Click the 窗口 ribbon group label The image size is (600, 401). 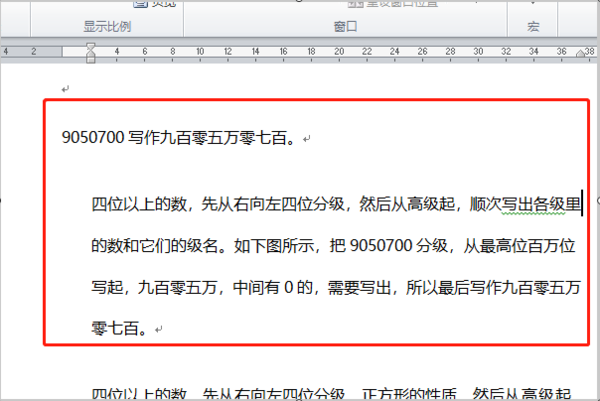click(345, 26)
